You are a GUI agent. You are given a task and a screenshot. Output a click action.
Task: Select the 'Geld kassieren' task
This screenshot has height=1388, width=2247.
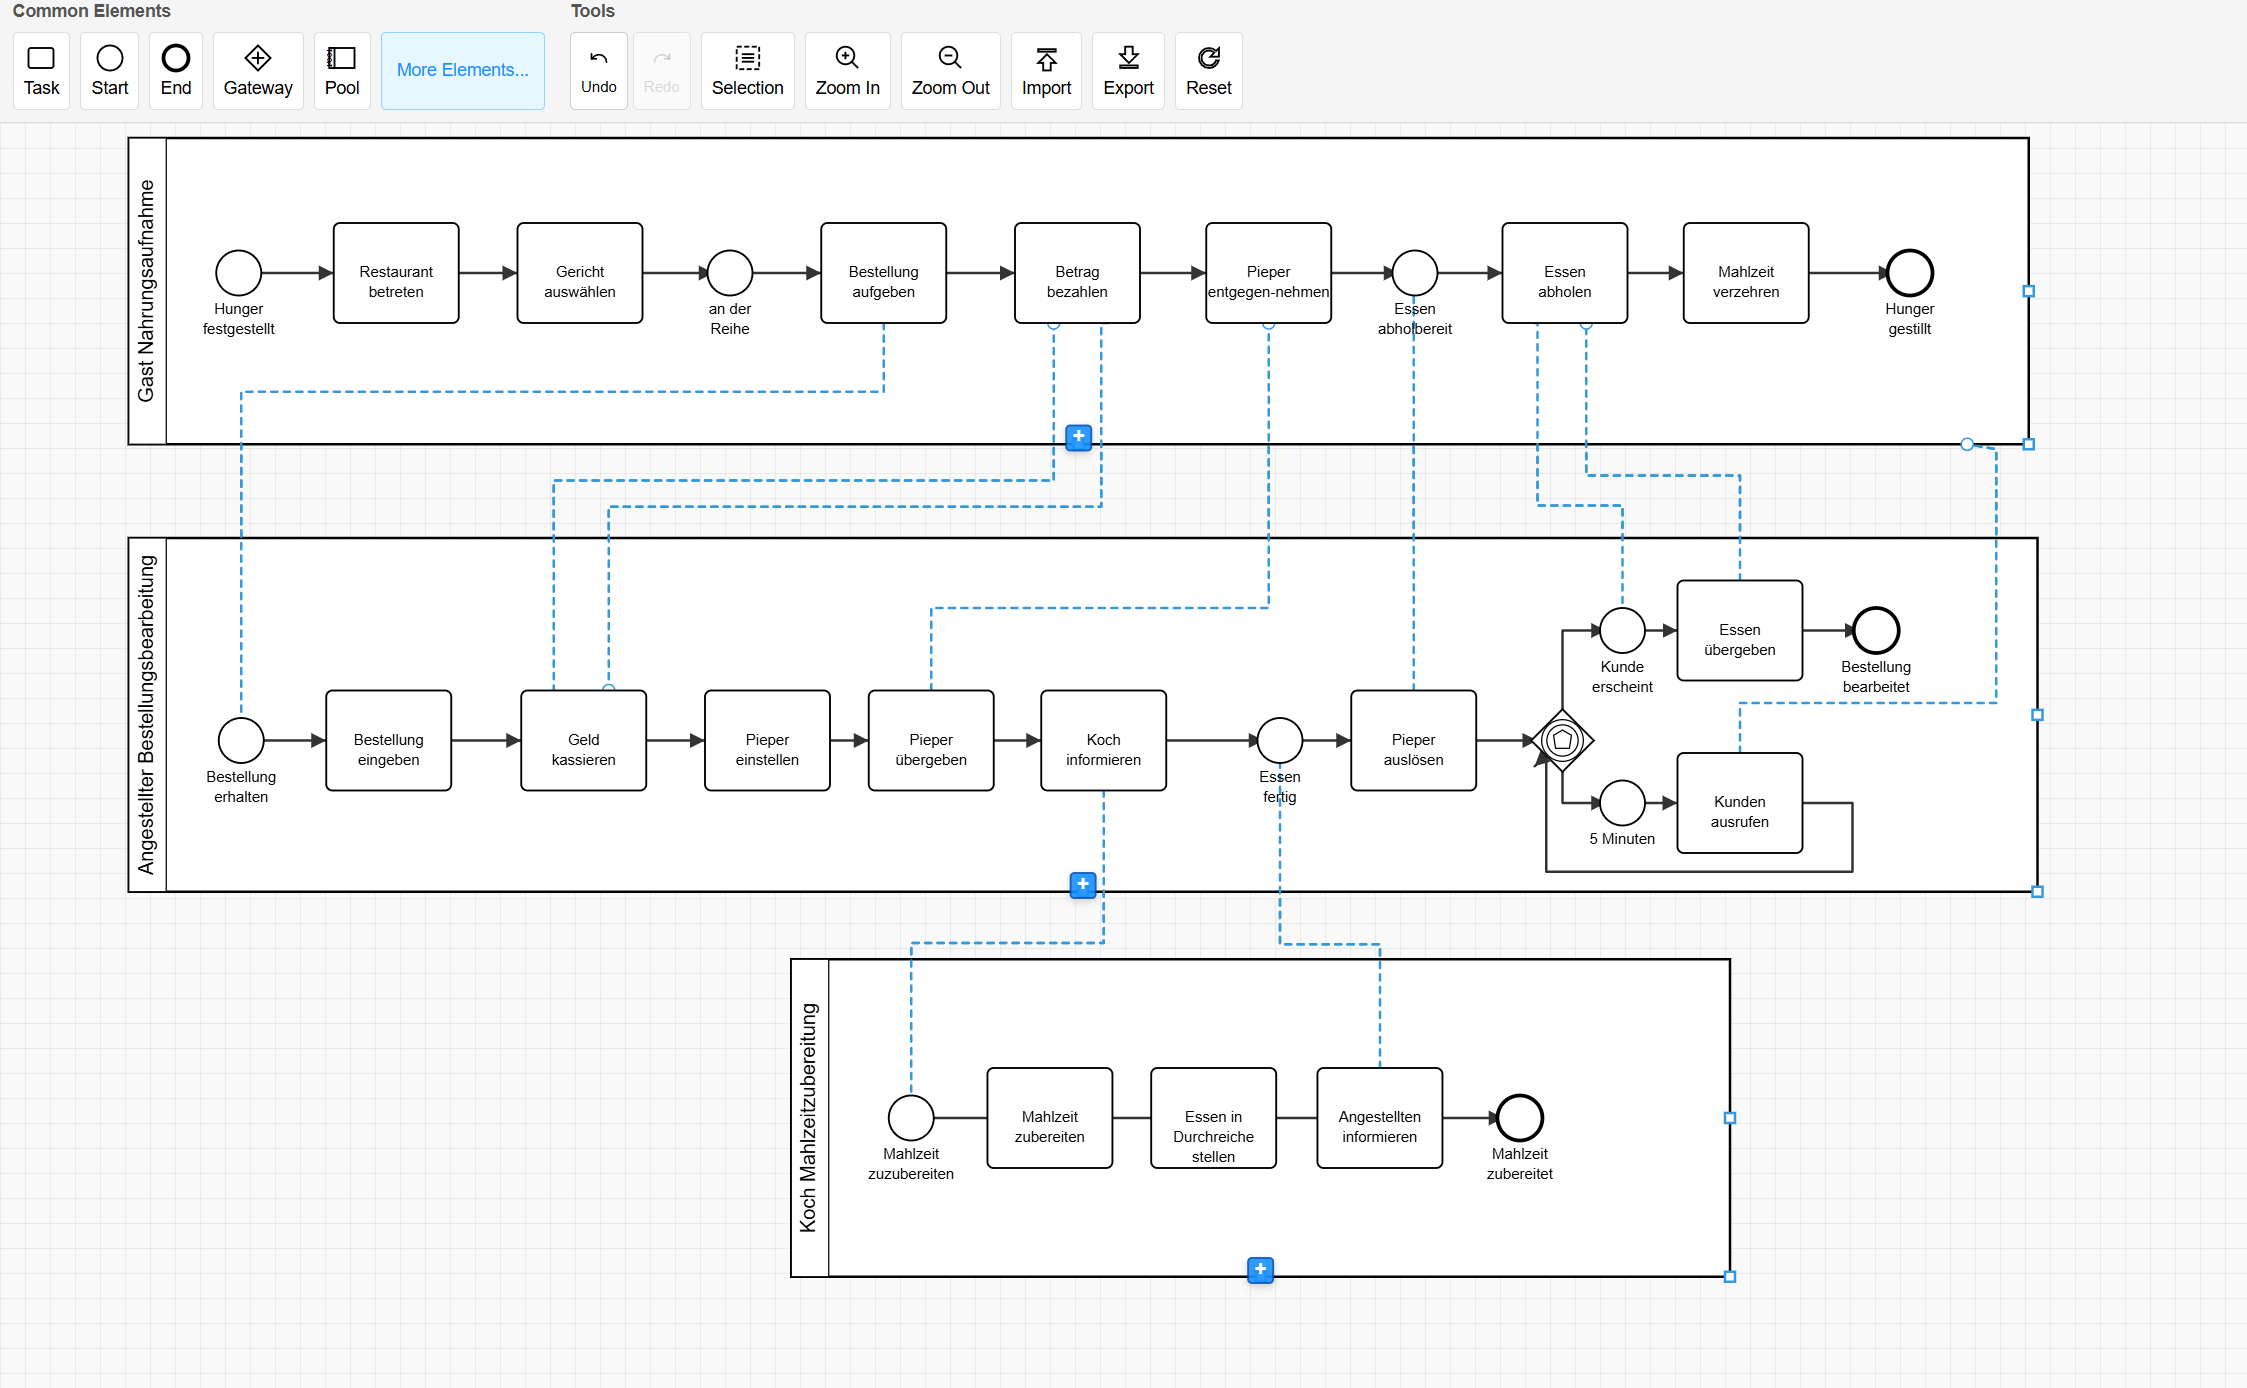[x=584, y=741]
